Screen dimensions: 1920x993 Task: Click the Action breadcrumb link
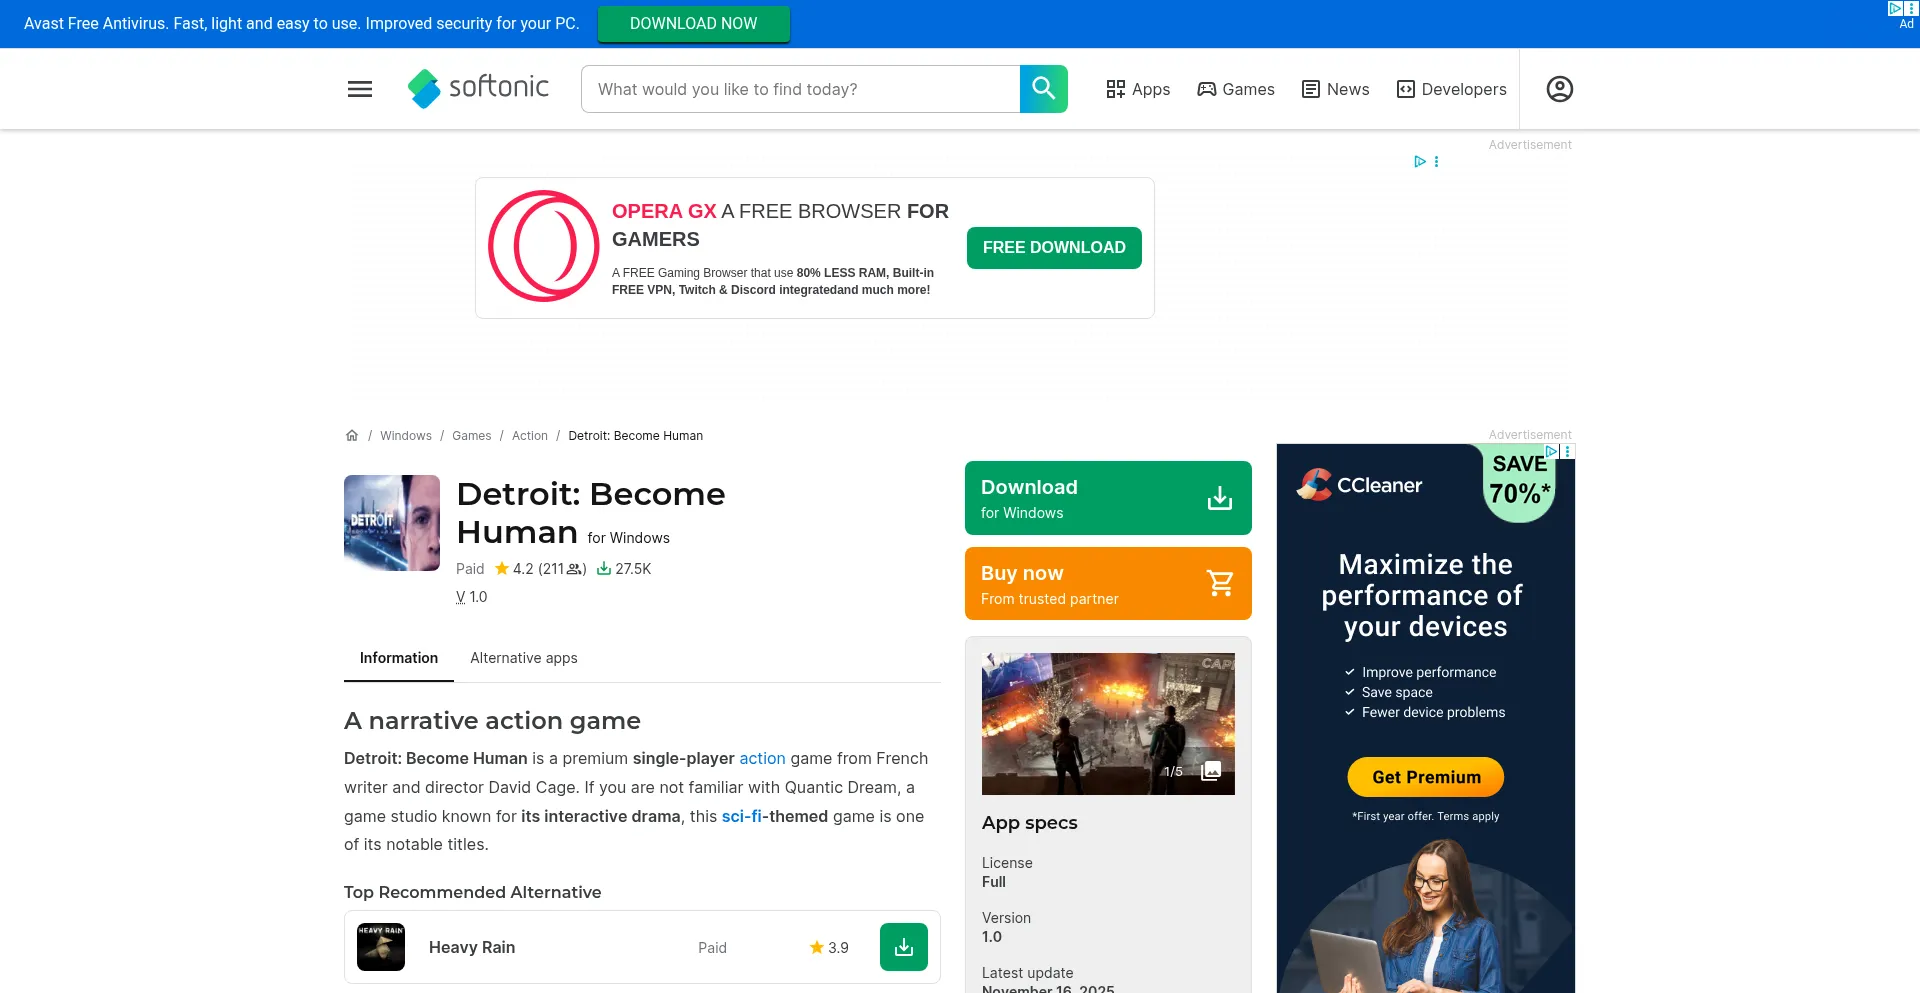530,436
